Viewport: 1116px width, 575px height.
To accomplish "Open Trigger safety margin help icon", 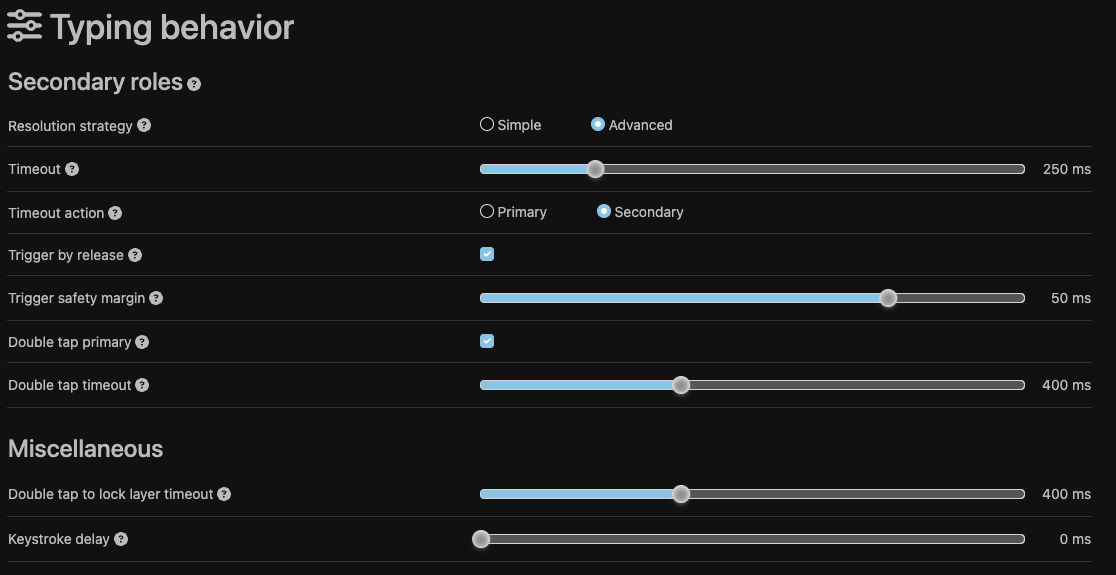I will pyautogui.click(x=156, y=298).
